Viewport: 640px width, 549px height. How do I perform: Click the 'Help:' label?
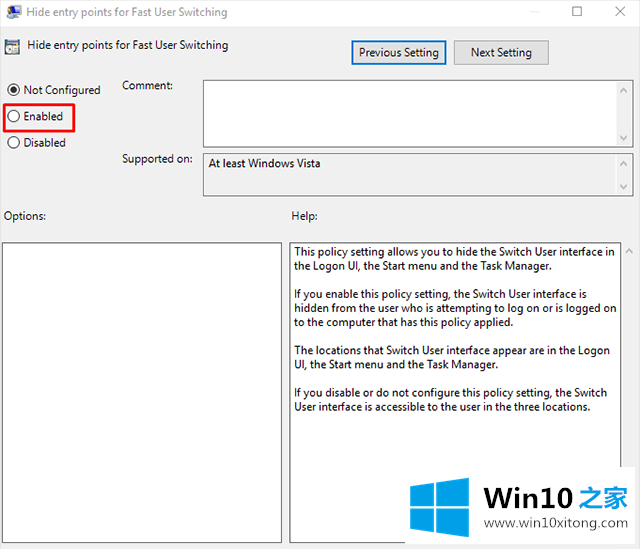[x=304, y=216]
